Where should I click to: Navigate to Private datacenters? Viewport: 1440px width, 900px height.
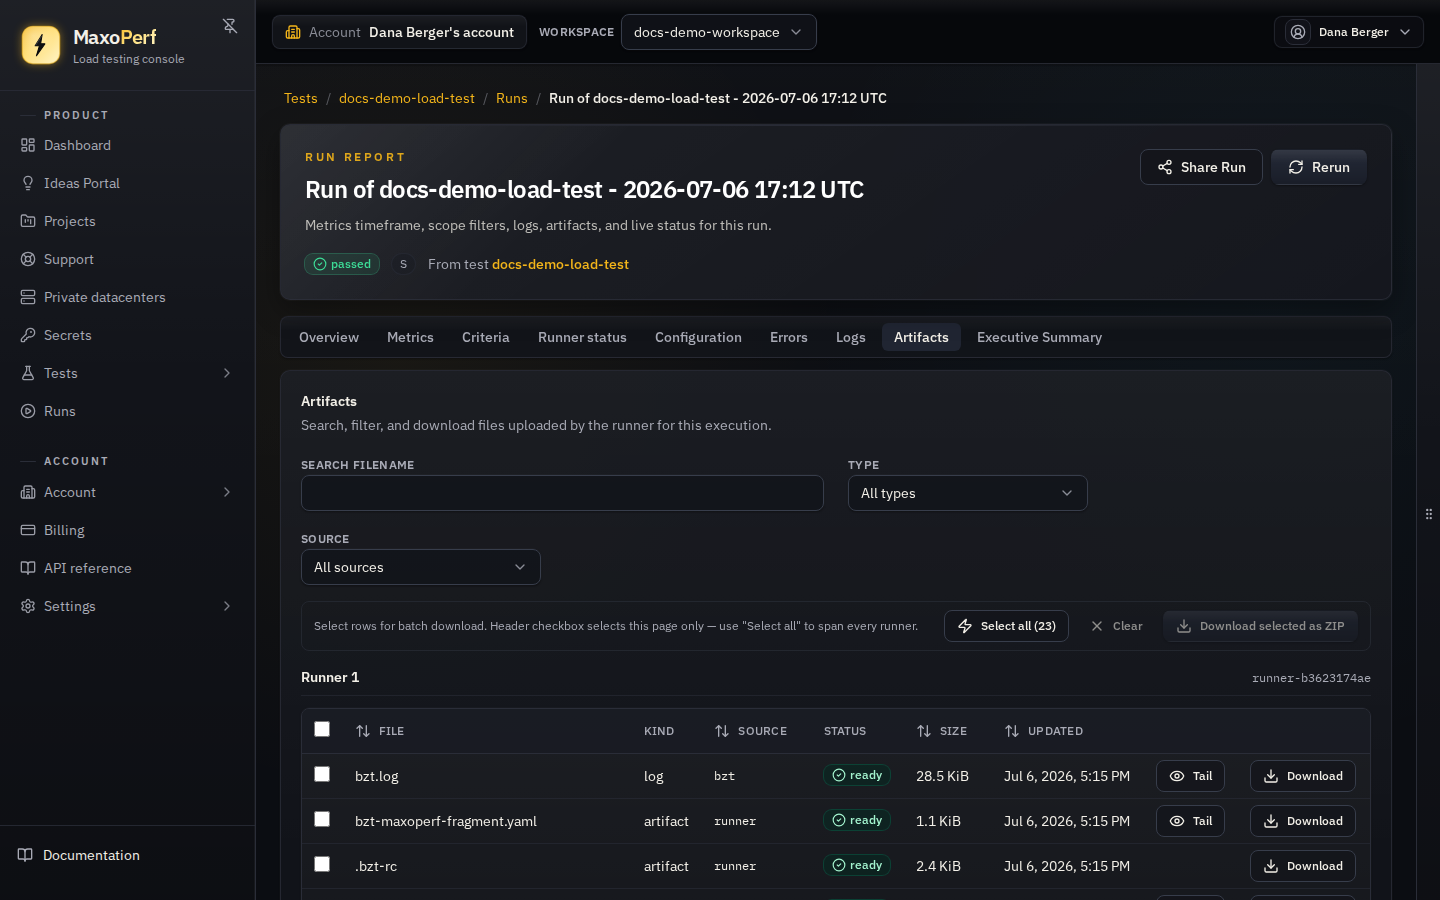[105, 297]
